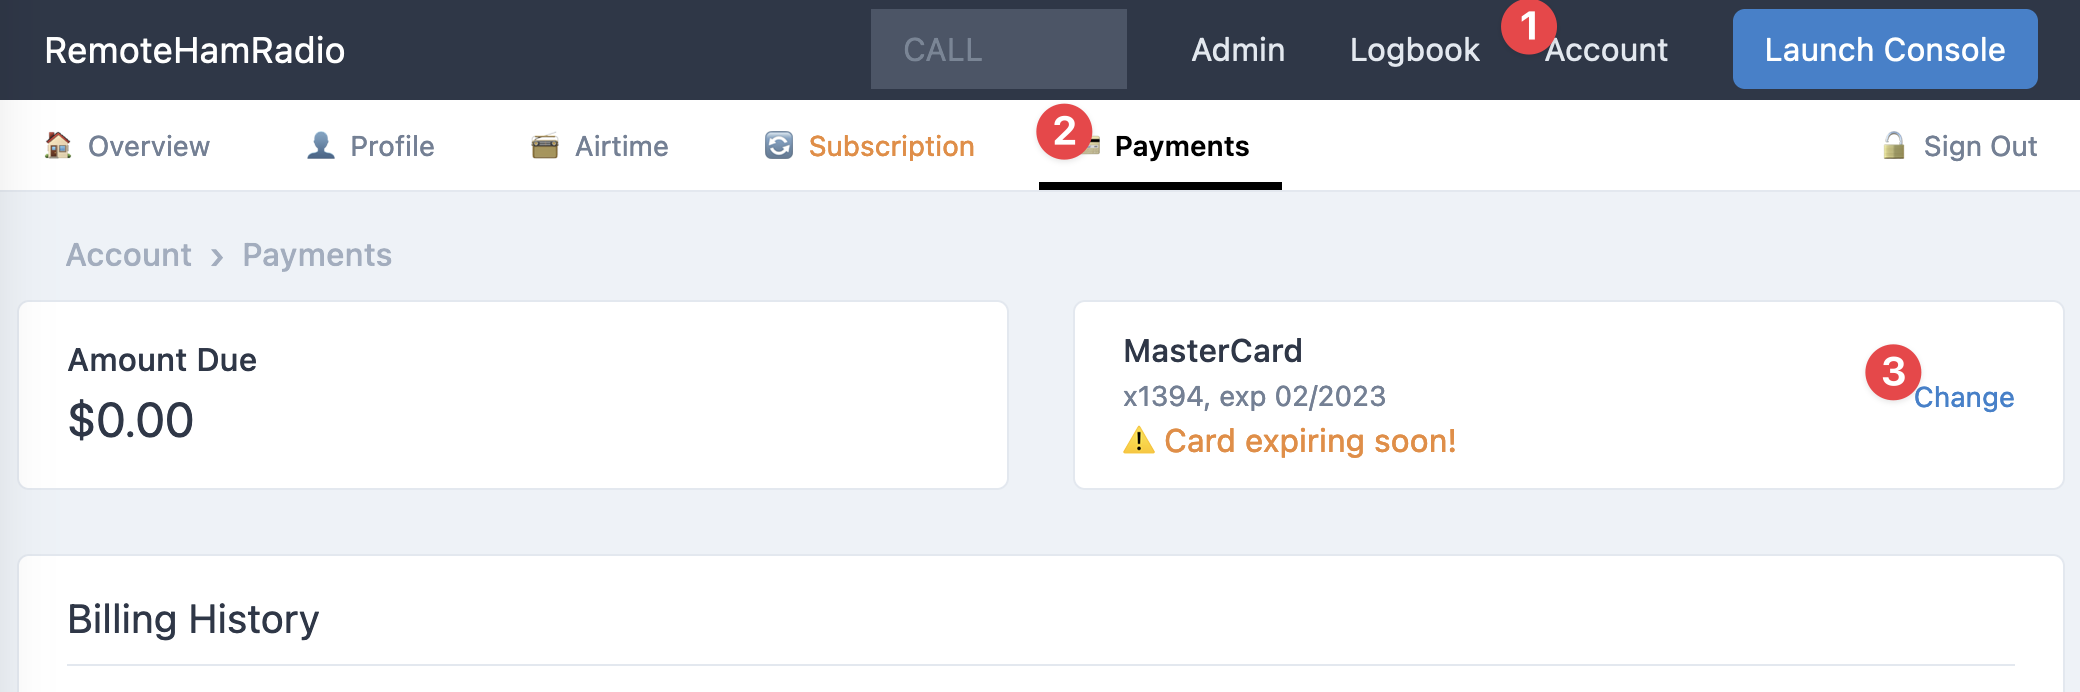Image resolution: width=2080 pixels, height=692 pixels.
Task: Click the Airtime radio icon
Action: 545,147
